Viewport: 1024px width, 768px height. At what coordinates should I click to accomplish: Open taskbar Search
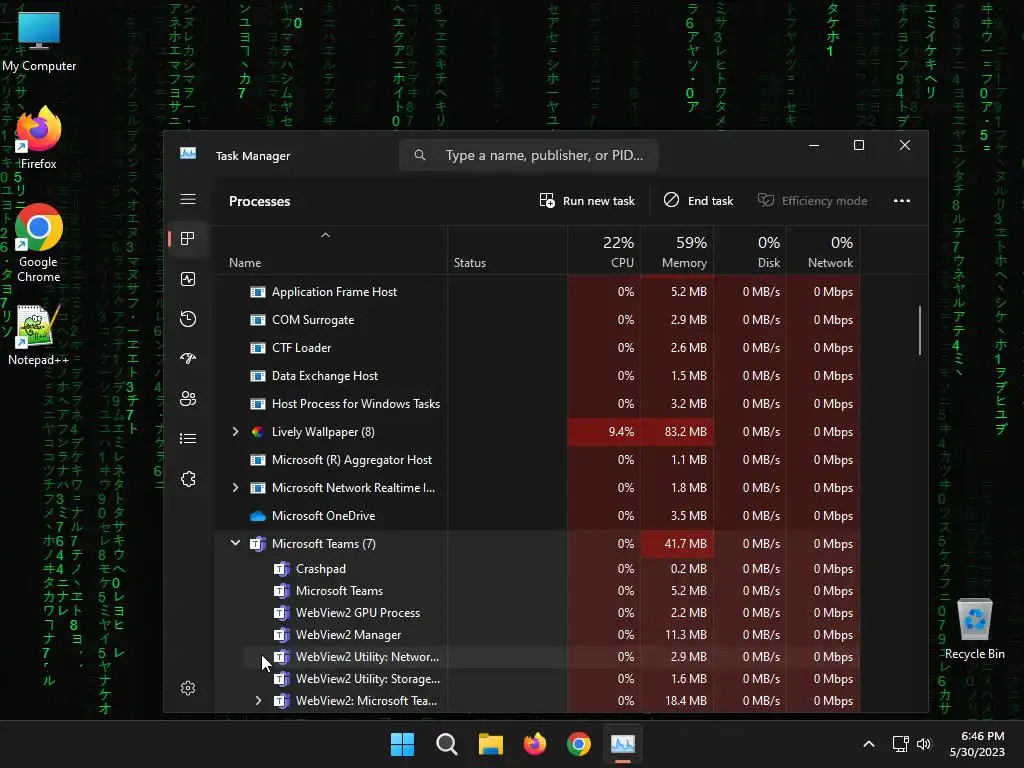[x=447, y=744]
